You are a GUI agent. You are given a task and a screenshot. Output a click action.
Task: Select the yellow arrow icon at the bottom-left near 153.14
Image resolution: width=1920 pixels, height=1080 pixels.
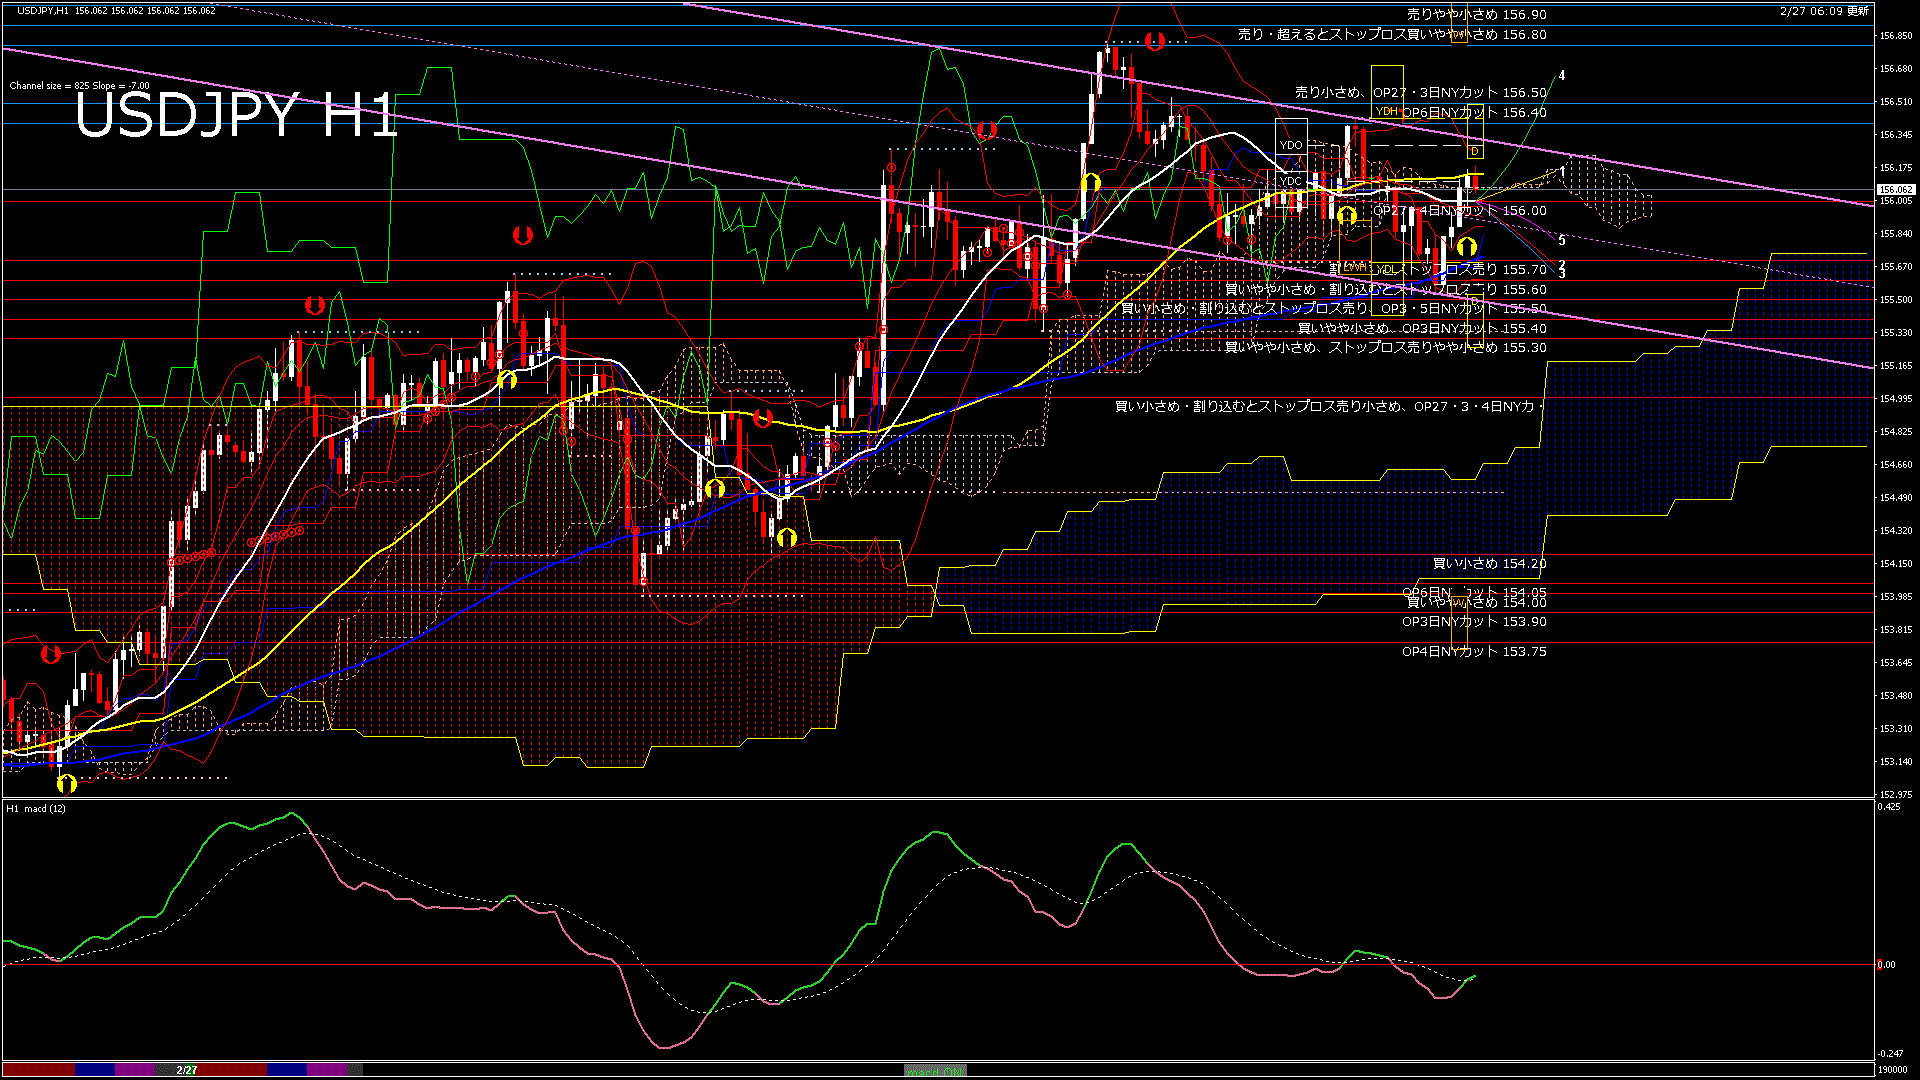[68, 785]
